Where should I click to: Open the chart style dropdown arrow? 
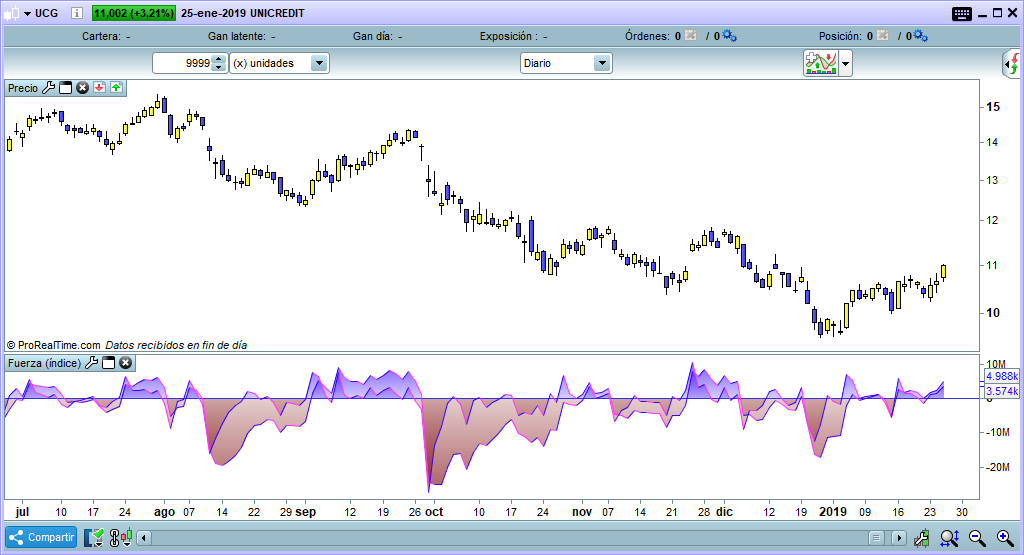[x=846, y=64]
